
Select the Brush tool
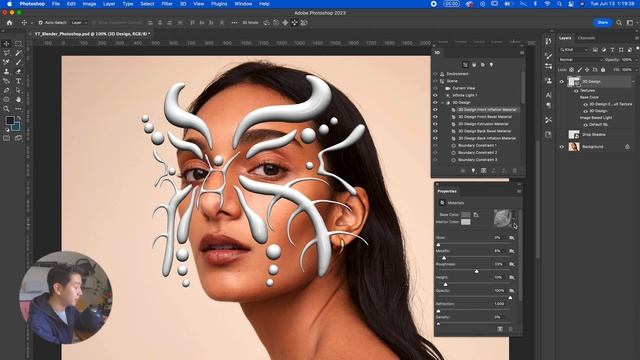[x=18, y=62]
